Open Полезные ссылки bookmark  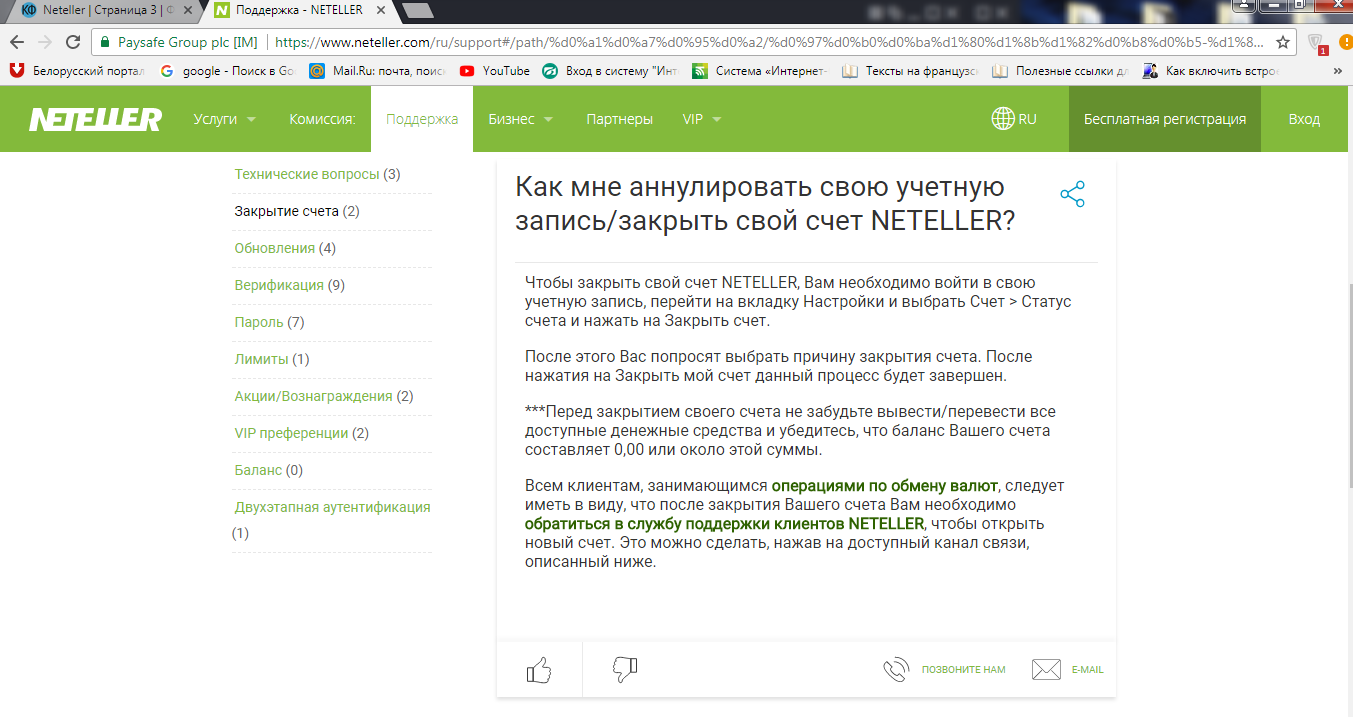[1061, 71]
